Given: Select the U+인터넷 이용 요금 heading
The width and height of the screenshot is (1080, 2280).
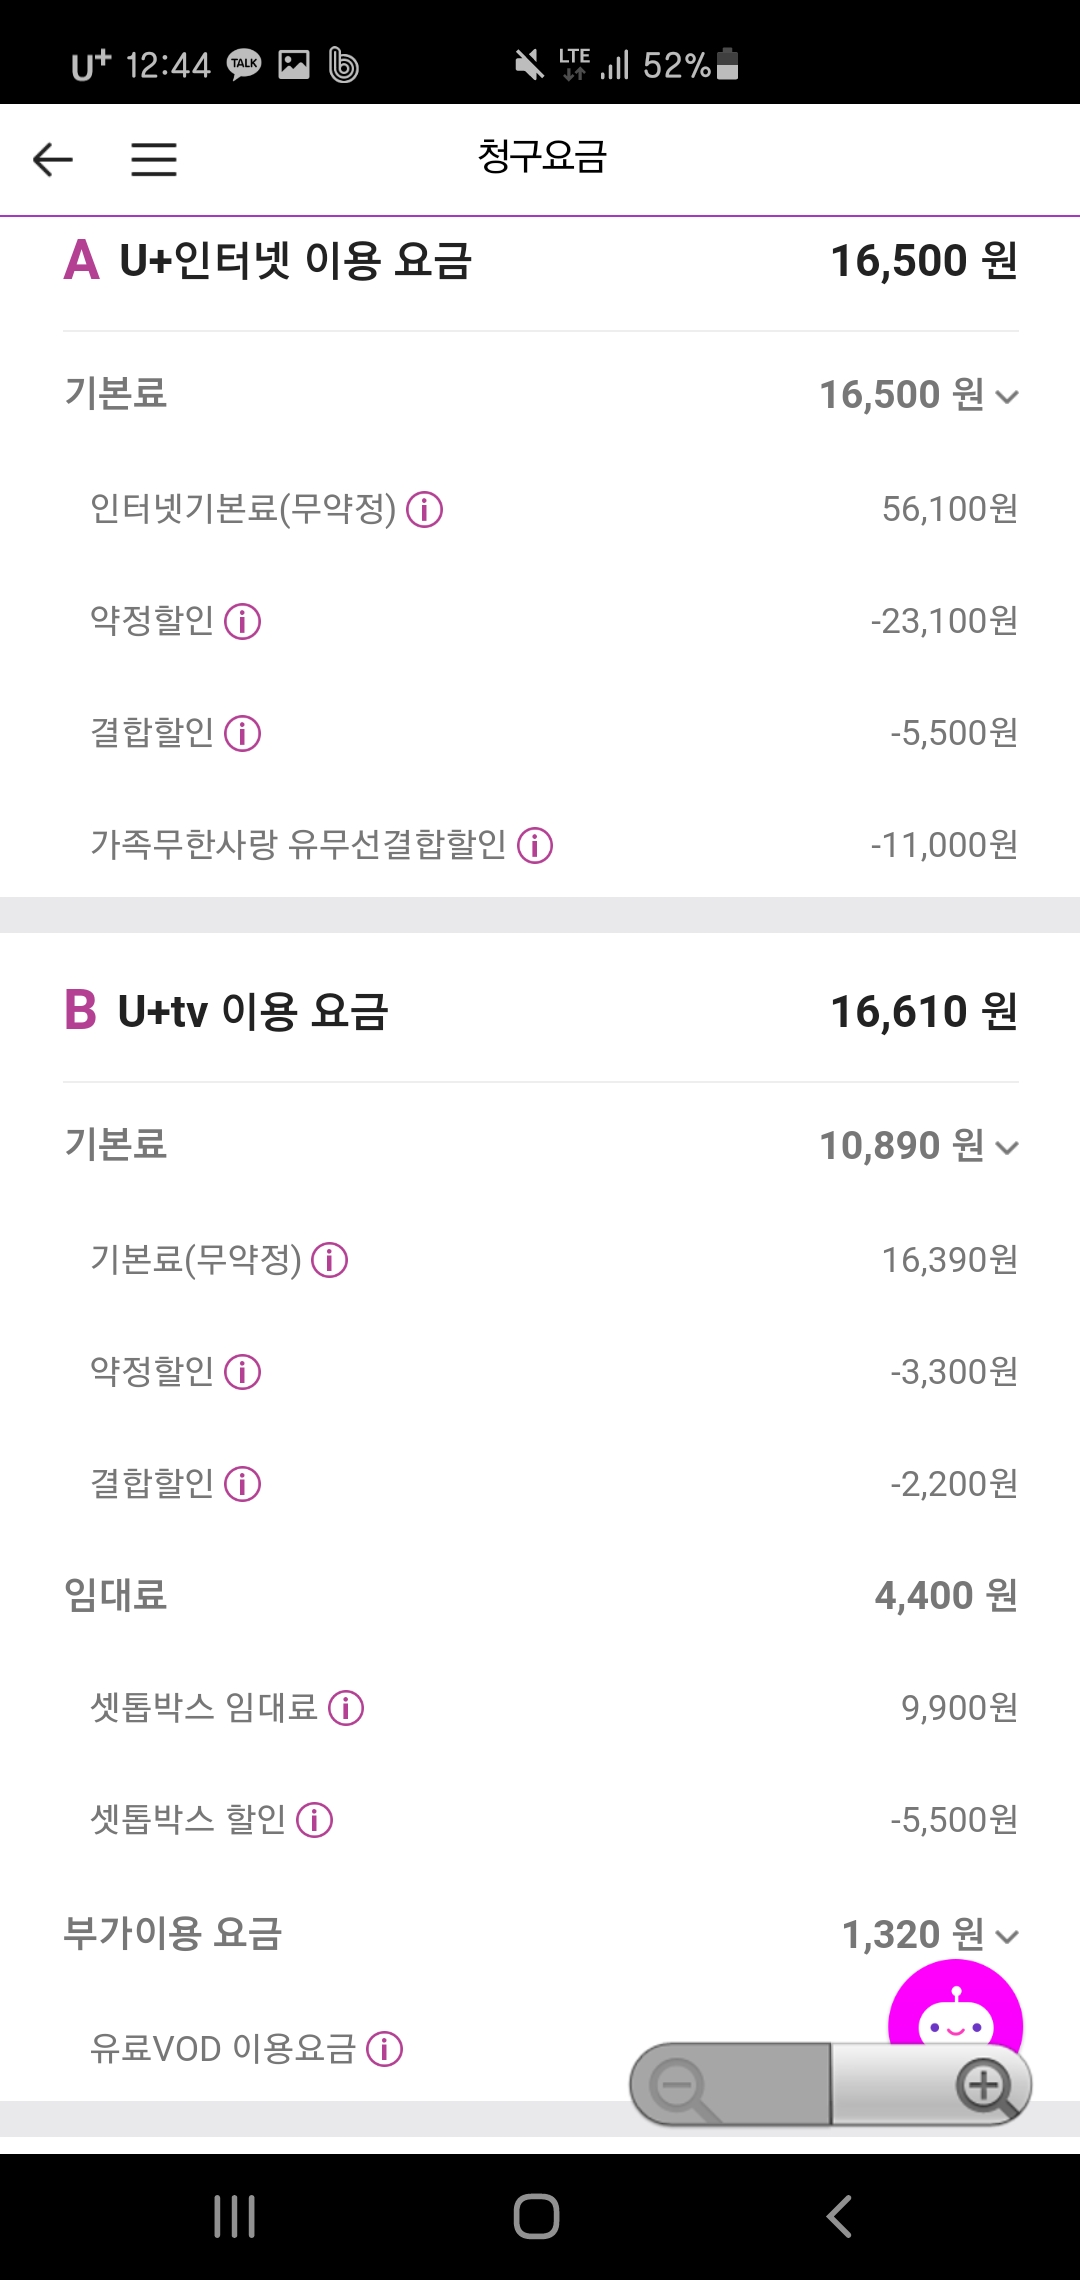Looking at the screenshot, I should (295, 261).
